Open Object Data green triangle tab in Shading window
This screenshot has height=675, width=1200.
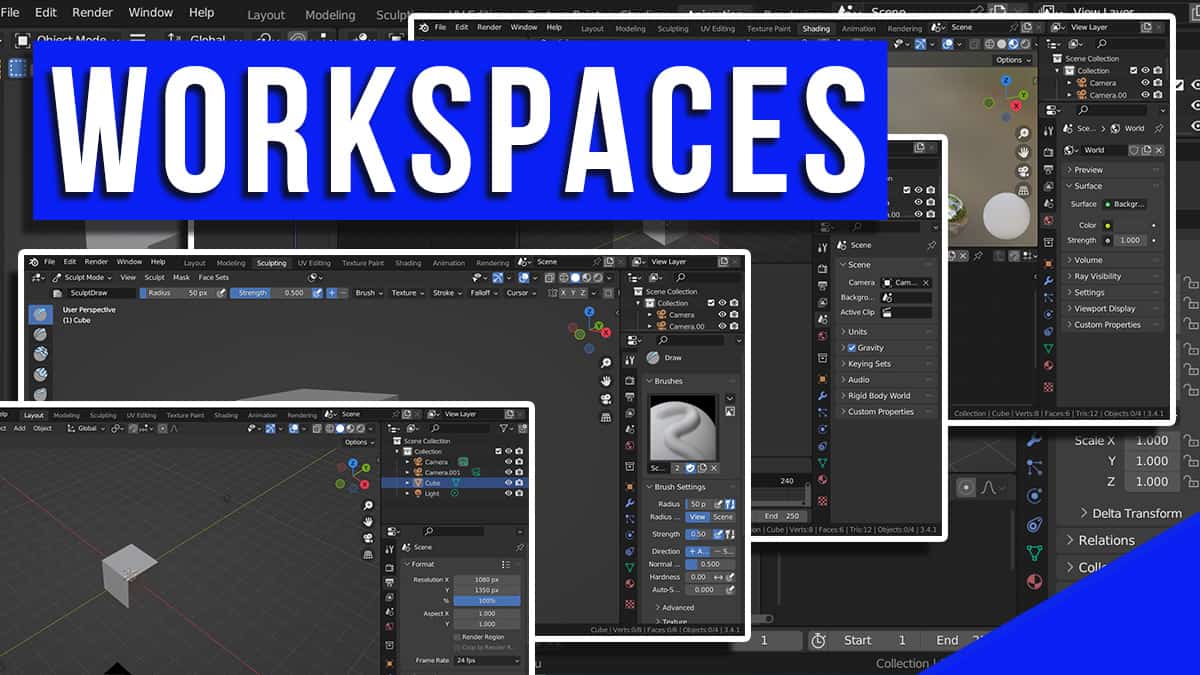click(x=1048, y=348)
